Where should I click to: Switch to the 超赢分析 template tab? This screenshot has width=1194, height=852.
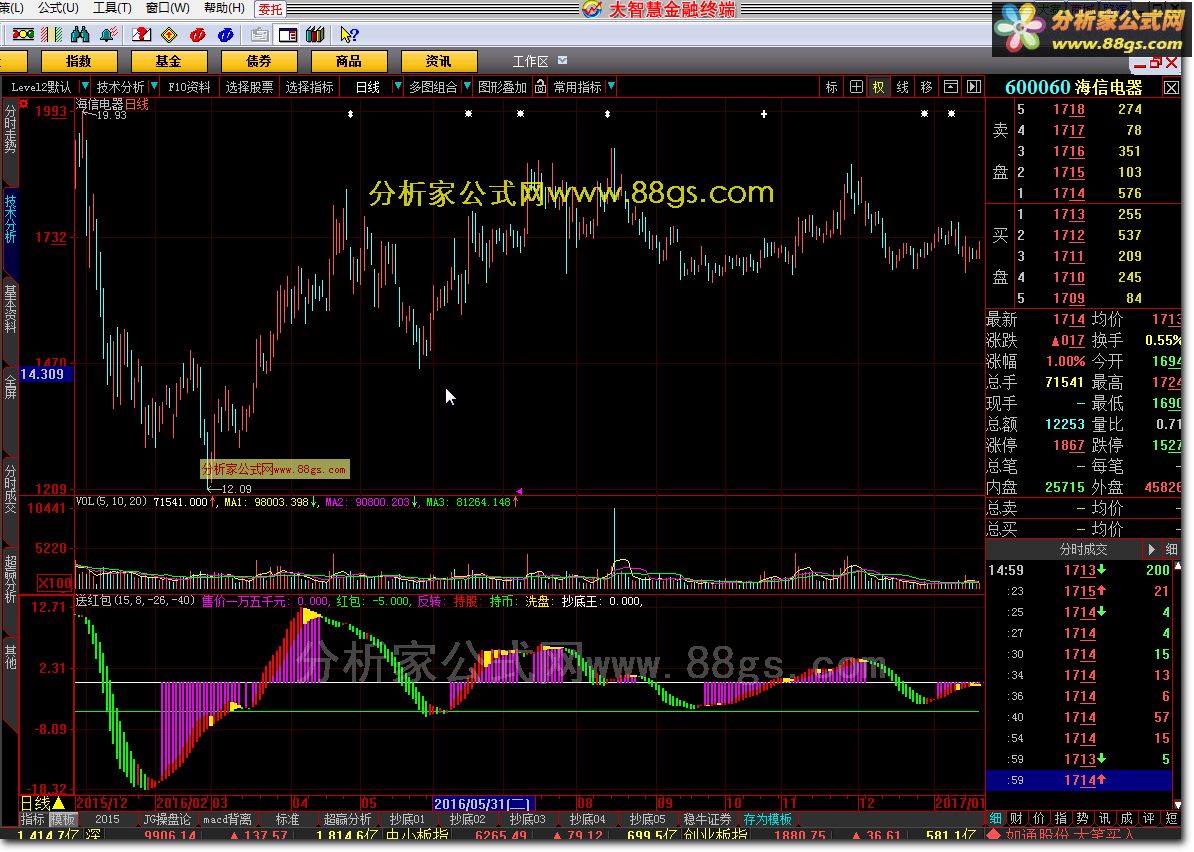coord(346,819)
